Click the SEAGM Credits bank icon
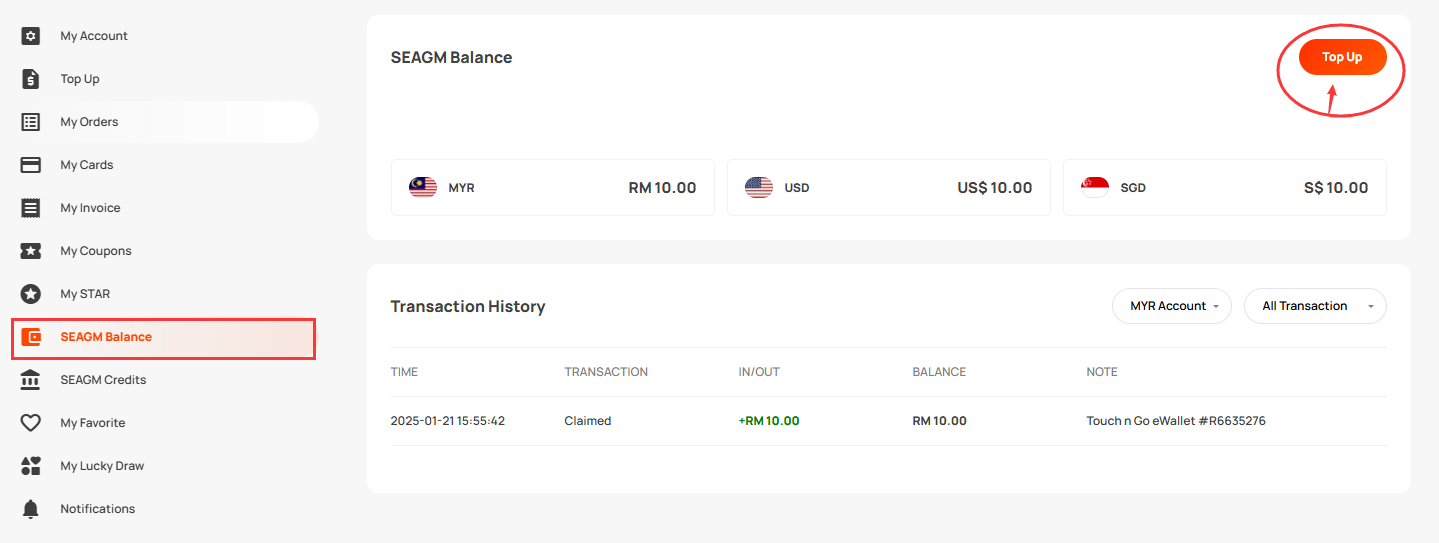Viewport: 1439px width, 543px height. [x=31, y=380]
